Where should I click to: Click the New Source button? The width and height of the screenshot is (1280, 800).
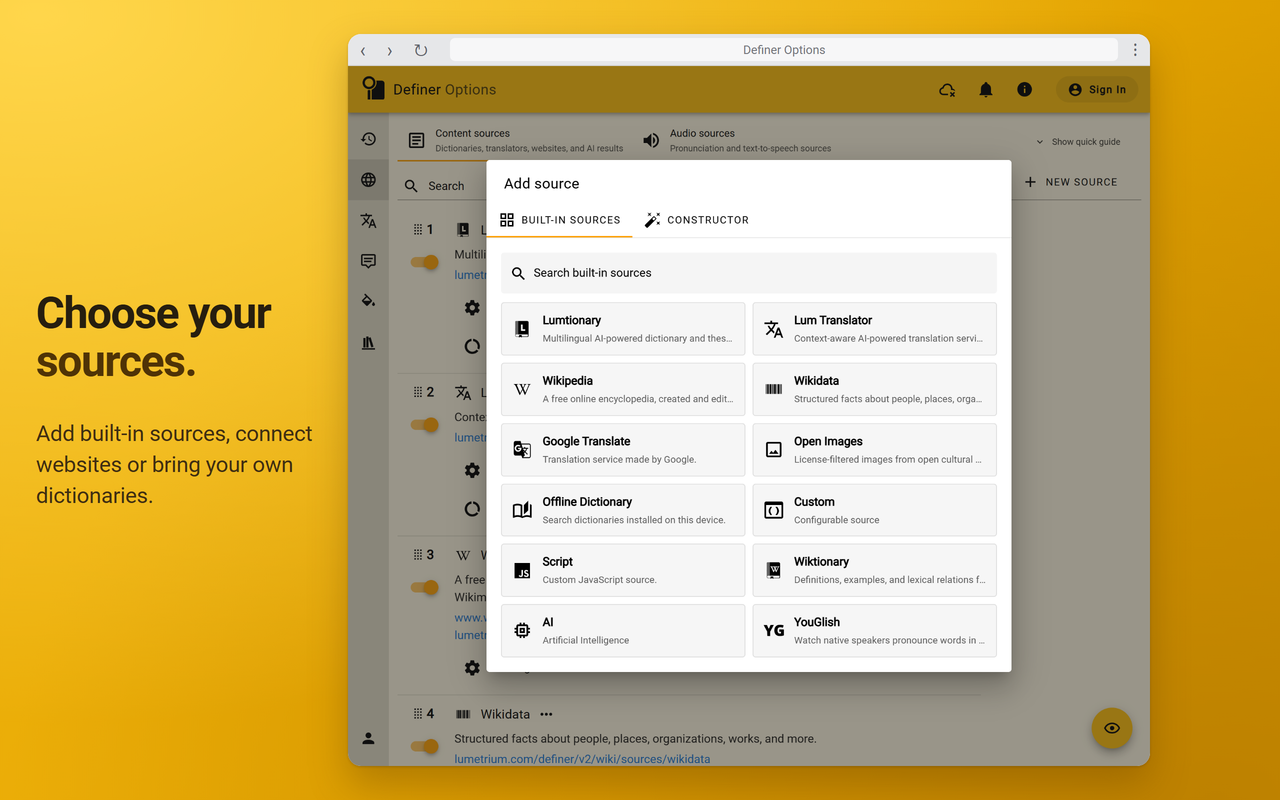1071,182
